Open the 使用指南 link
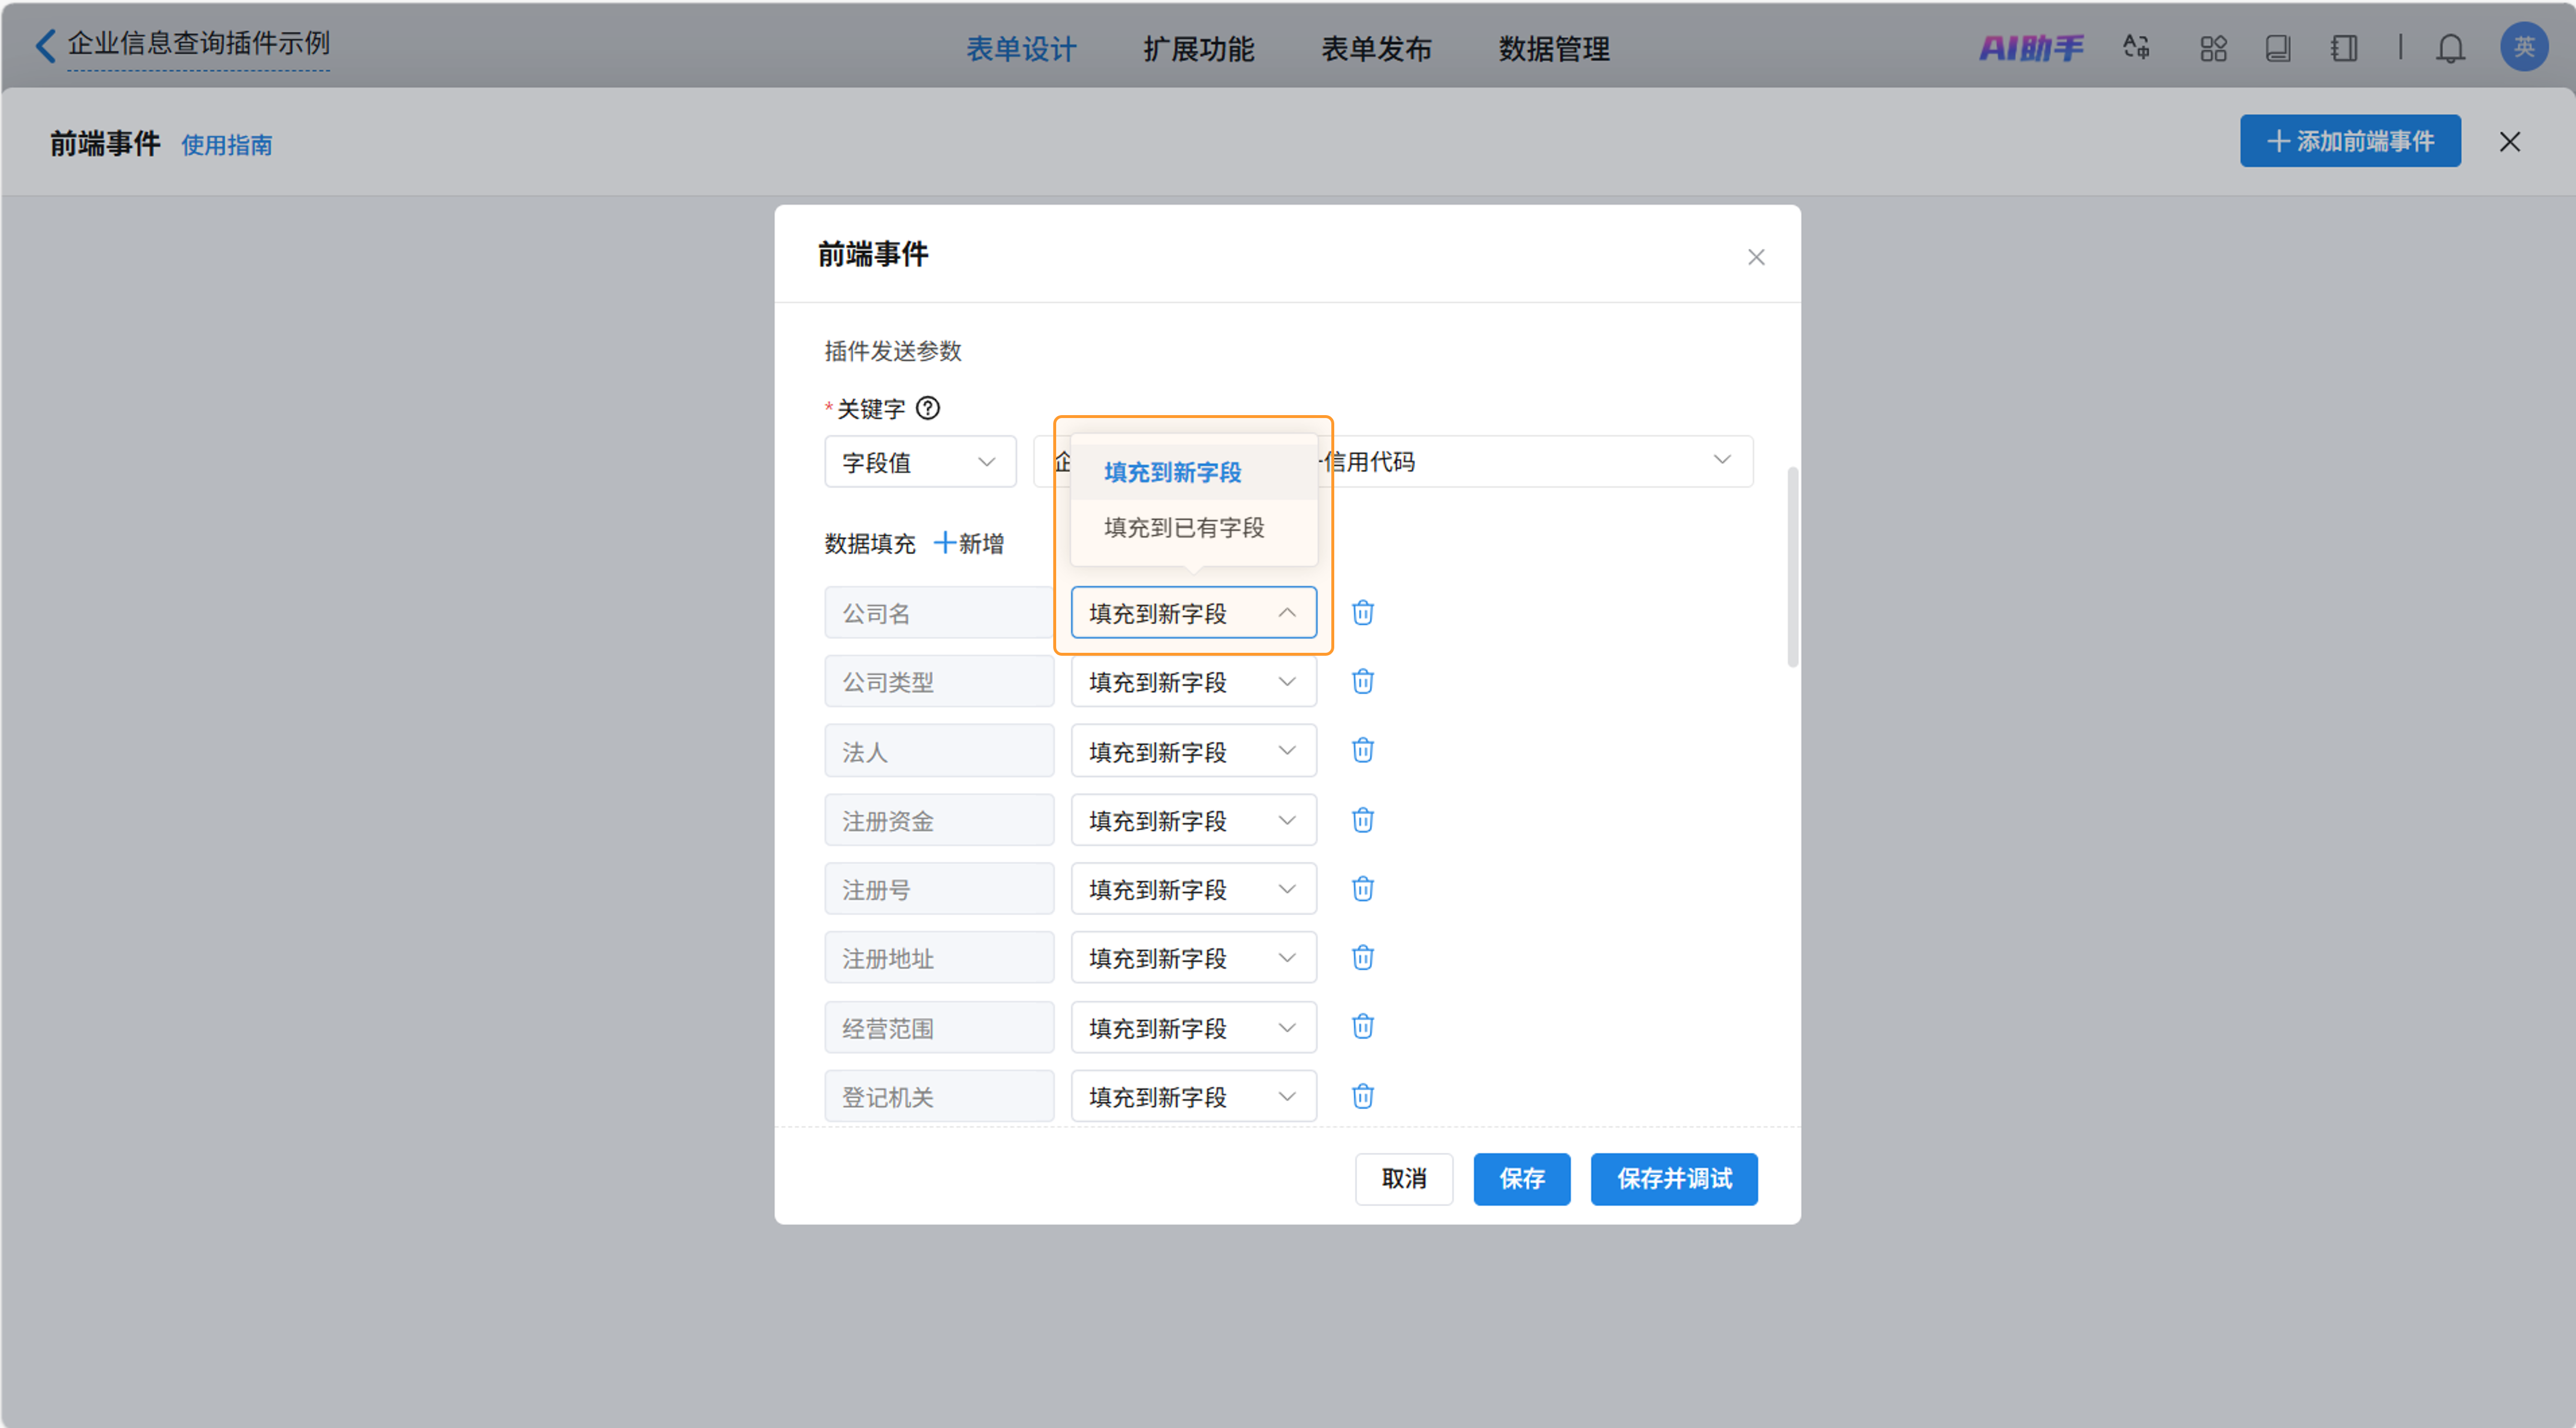The width and height of the screenshot is (2576, 1428). pyautogui.click(x=226, y=145)
